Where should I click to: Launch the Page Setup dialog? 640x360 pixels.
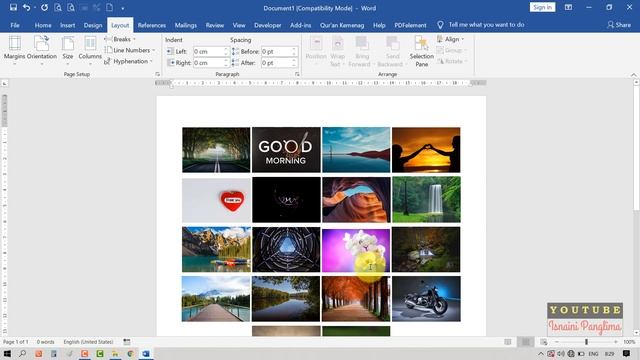pos(157,74)
